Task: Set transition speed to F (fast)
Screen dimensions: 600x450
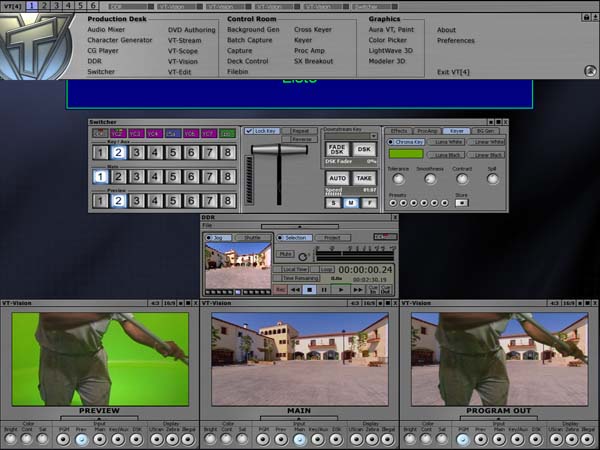Action: click(x=369, y=203)
